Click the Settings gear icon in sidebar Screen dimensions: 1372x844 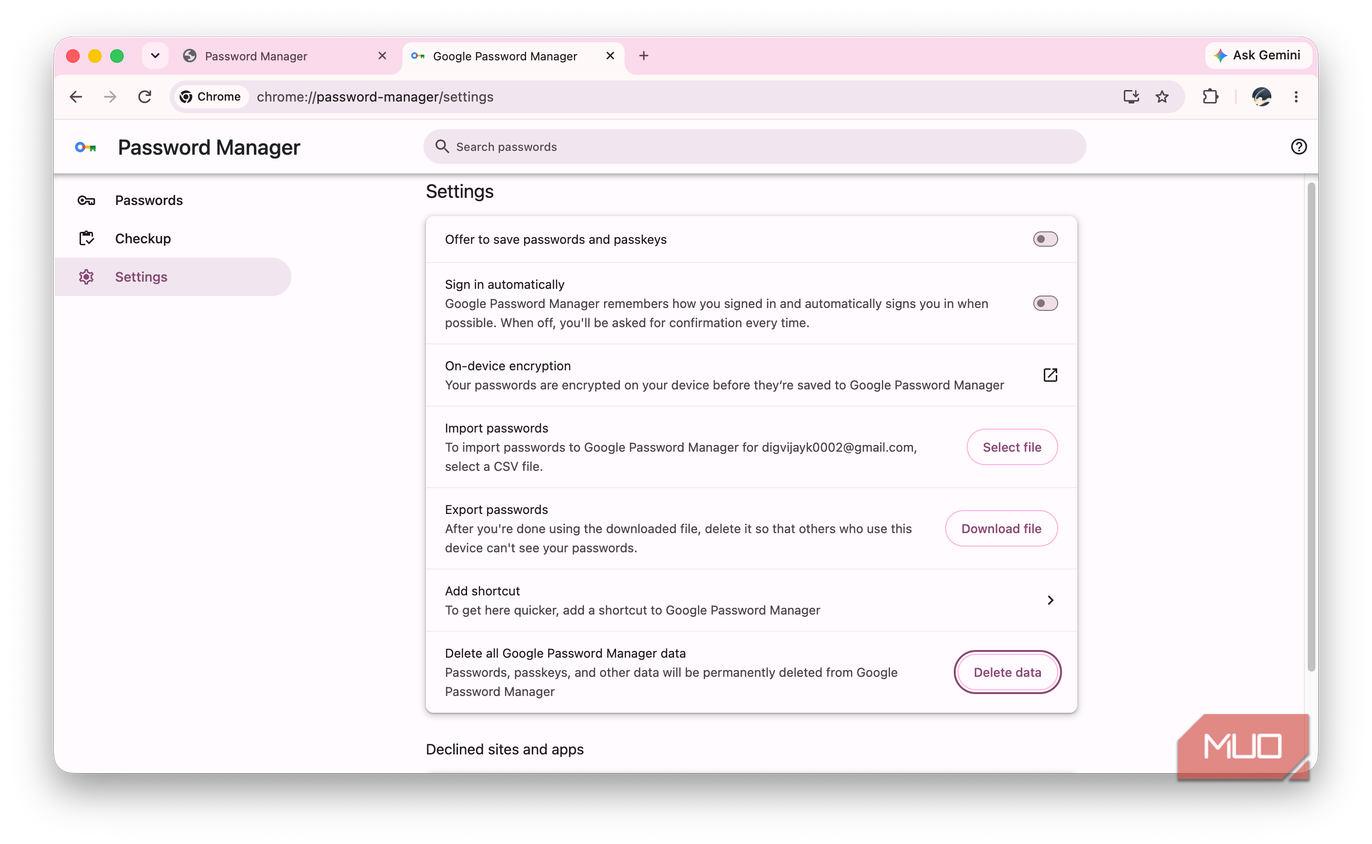click(x=86, y=277)
